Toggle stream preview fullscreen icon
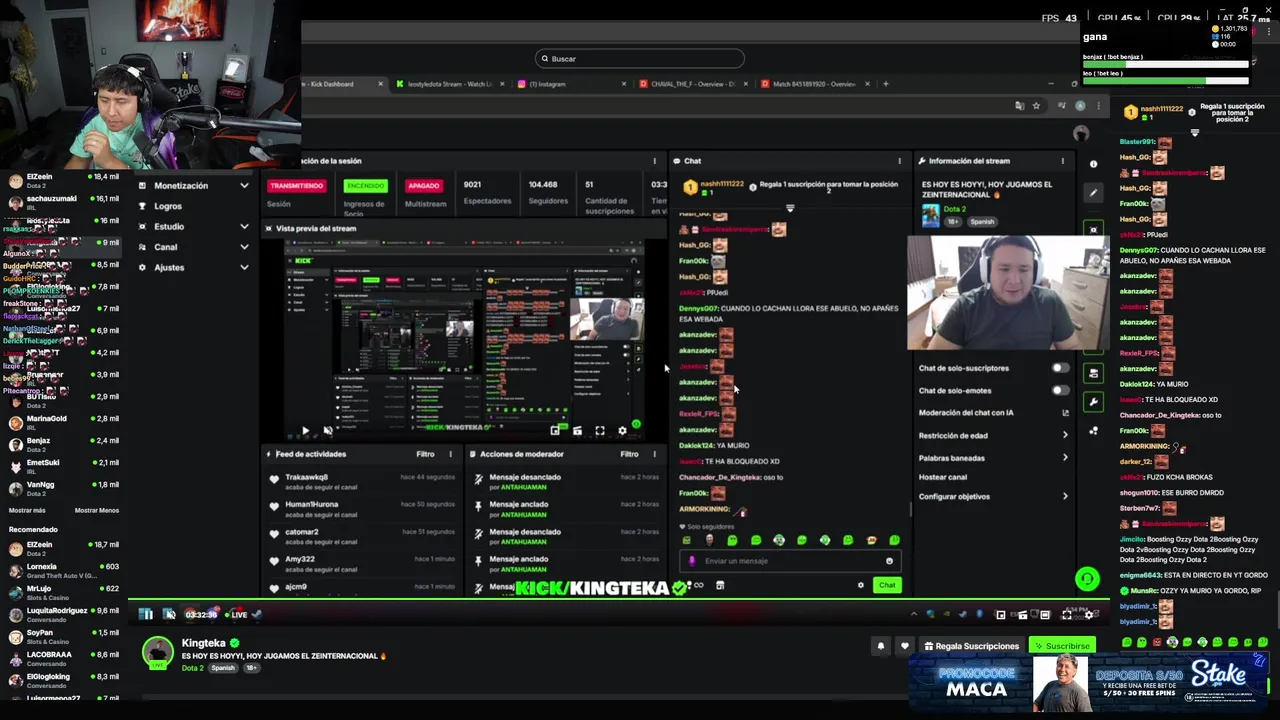1280x720 pixels. [600, 431]
